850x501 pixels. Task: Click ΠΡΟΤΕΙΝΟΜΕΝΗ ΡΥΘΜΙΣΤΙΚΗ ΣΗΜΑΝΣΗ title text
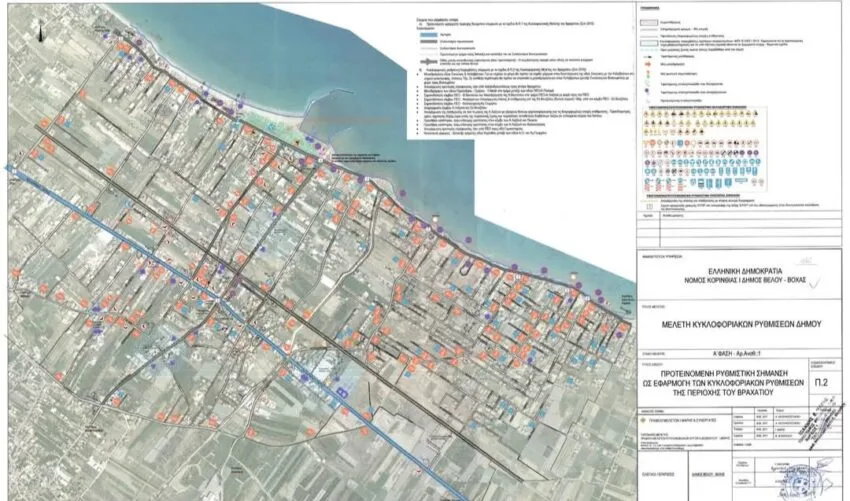tap(724, 374)
